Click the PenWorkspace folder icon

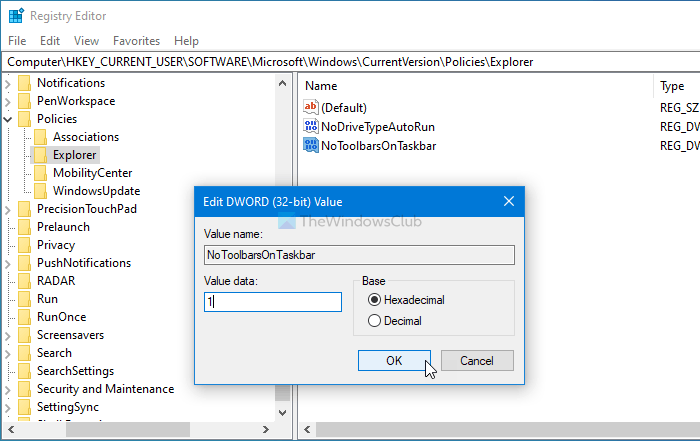(x=25, y=101)
